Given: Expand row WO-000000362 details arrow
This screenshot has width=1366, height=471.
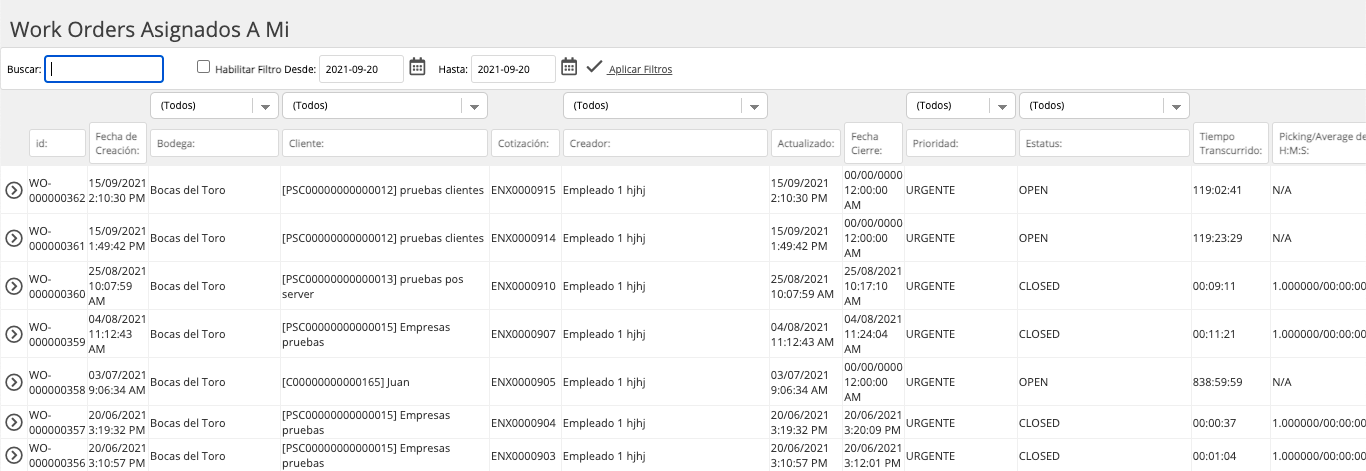Looking at the screenshot, I should [x=14, y=190].
